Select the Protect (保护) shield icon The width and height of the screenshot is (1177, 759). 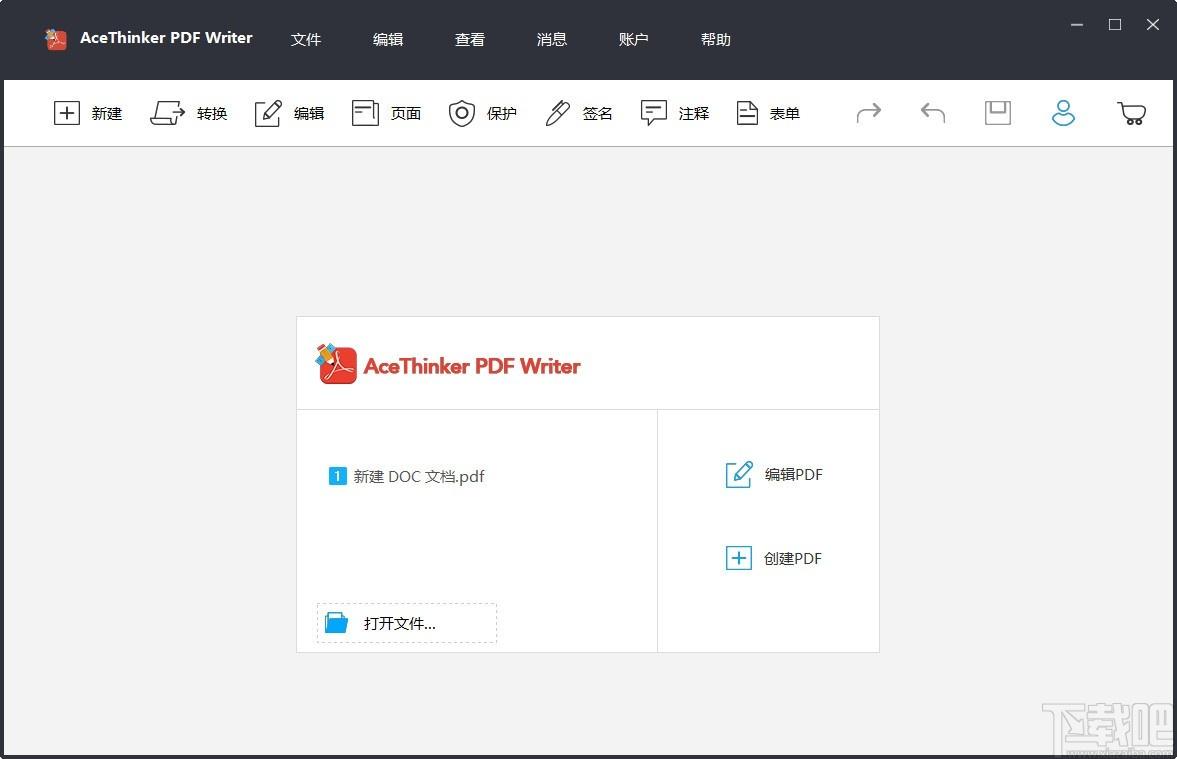461,113
